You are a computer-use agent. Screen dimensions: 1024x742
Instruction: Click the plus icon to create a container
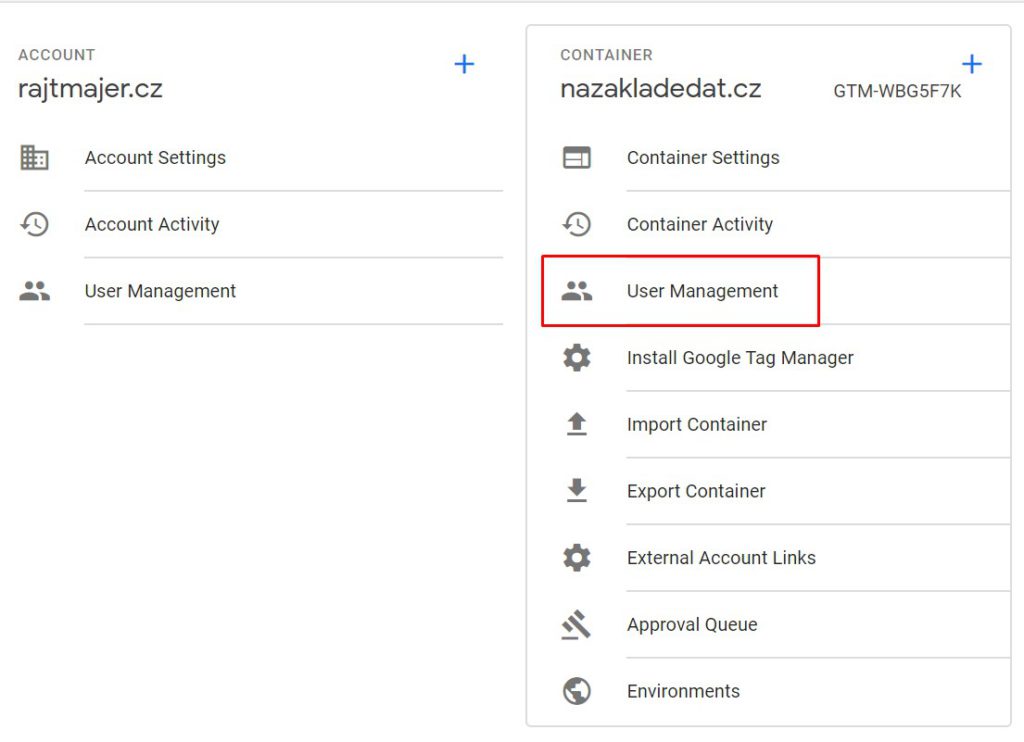[x=972, y=64]
